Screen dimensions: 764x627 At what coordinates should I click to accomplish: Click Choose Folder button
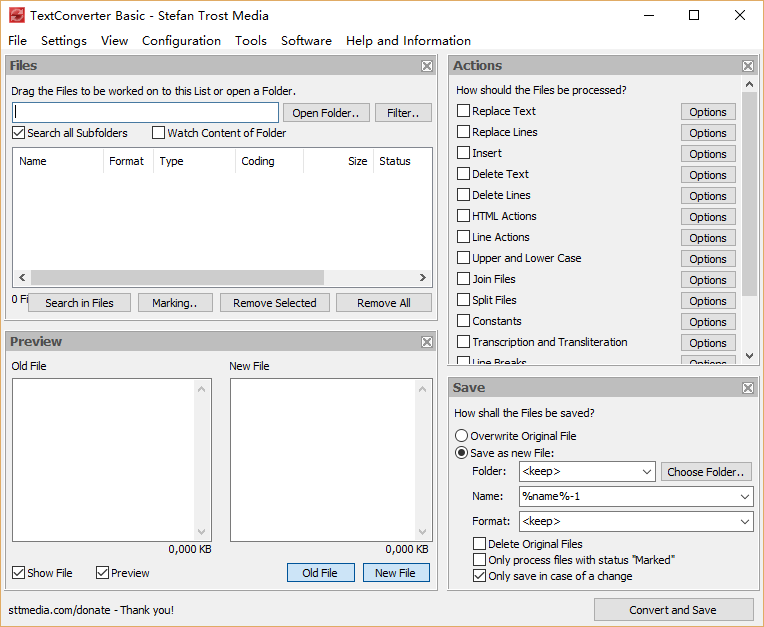coord(706,472)
